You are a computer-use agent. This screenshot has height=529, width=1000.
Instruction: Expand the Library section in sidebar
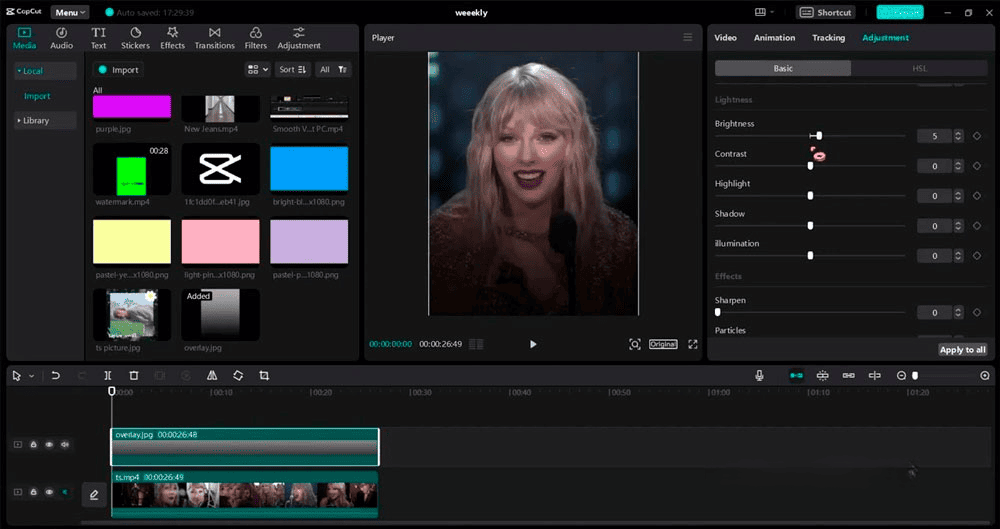[45, 121]
